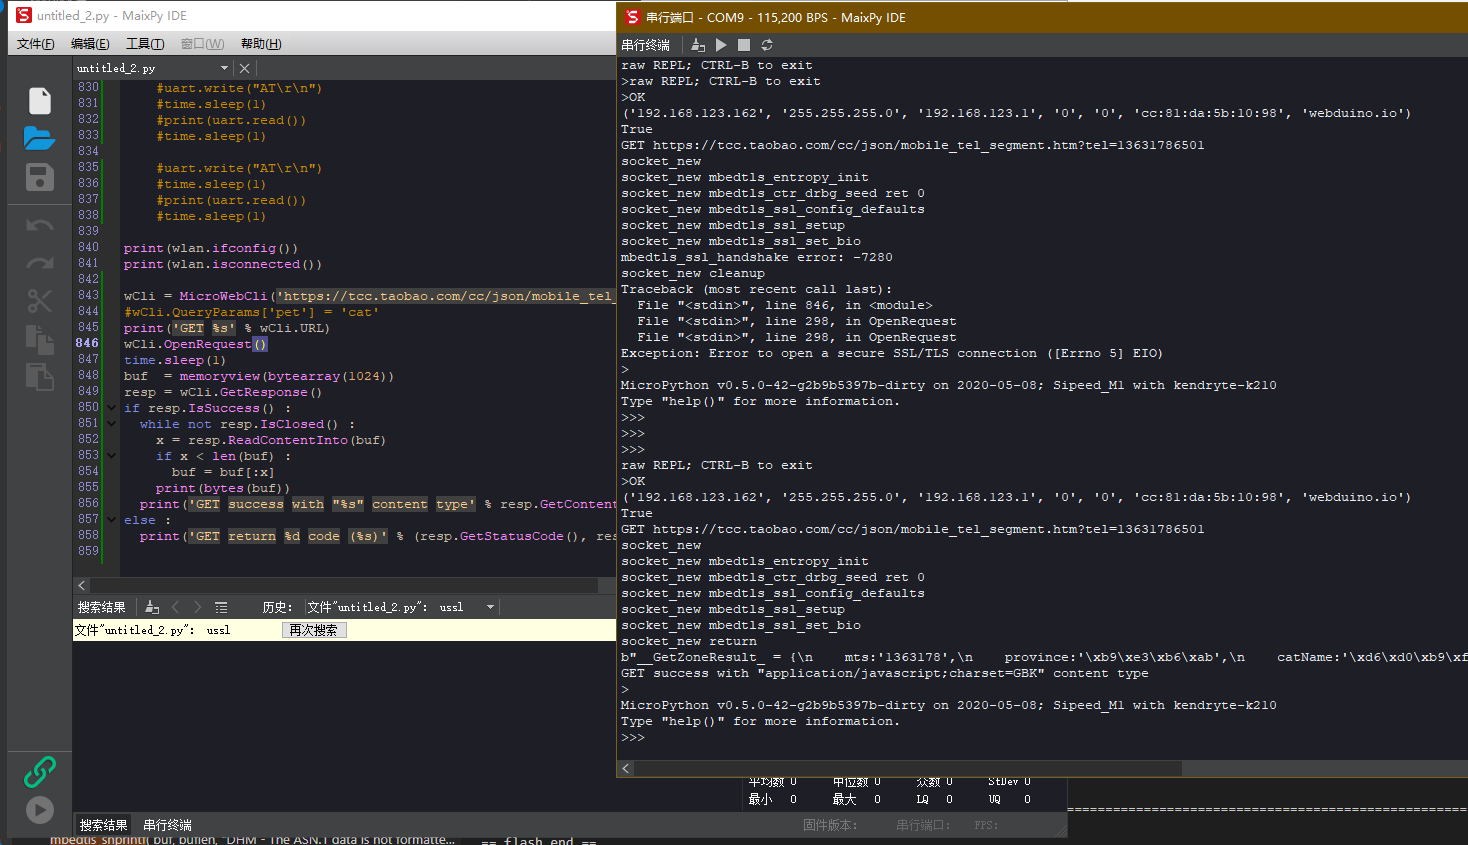This screenshot has height=845, width=1468.
Task: Save the current script with the save icon
Action: (39, 179)
